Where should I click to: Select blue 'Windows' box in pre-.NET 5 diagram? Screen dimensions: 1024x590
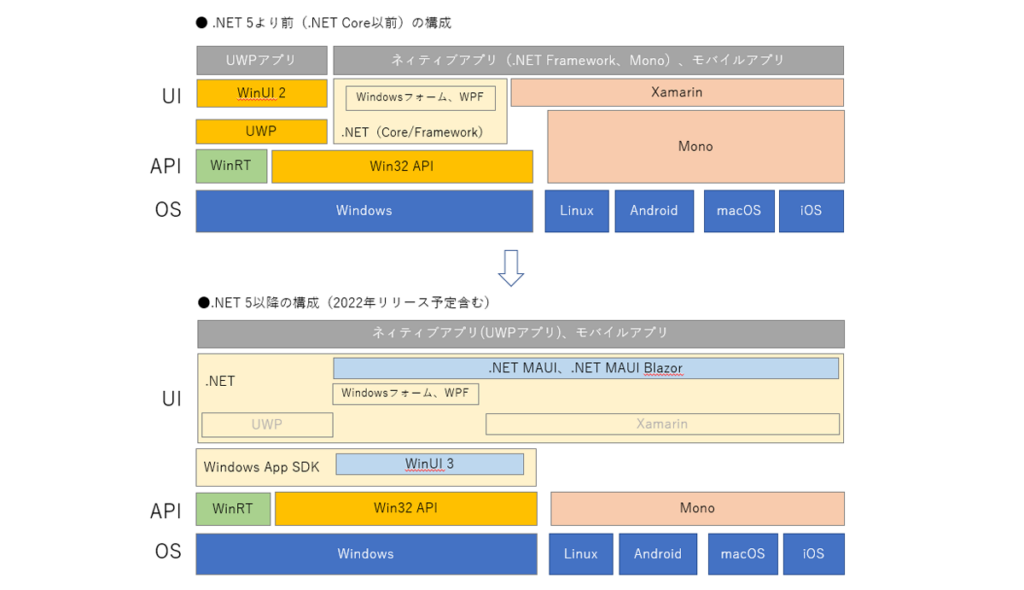point(364,211)
